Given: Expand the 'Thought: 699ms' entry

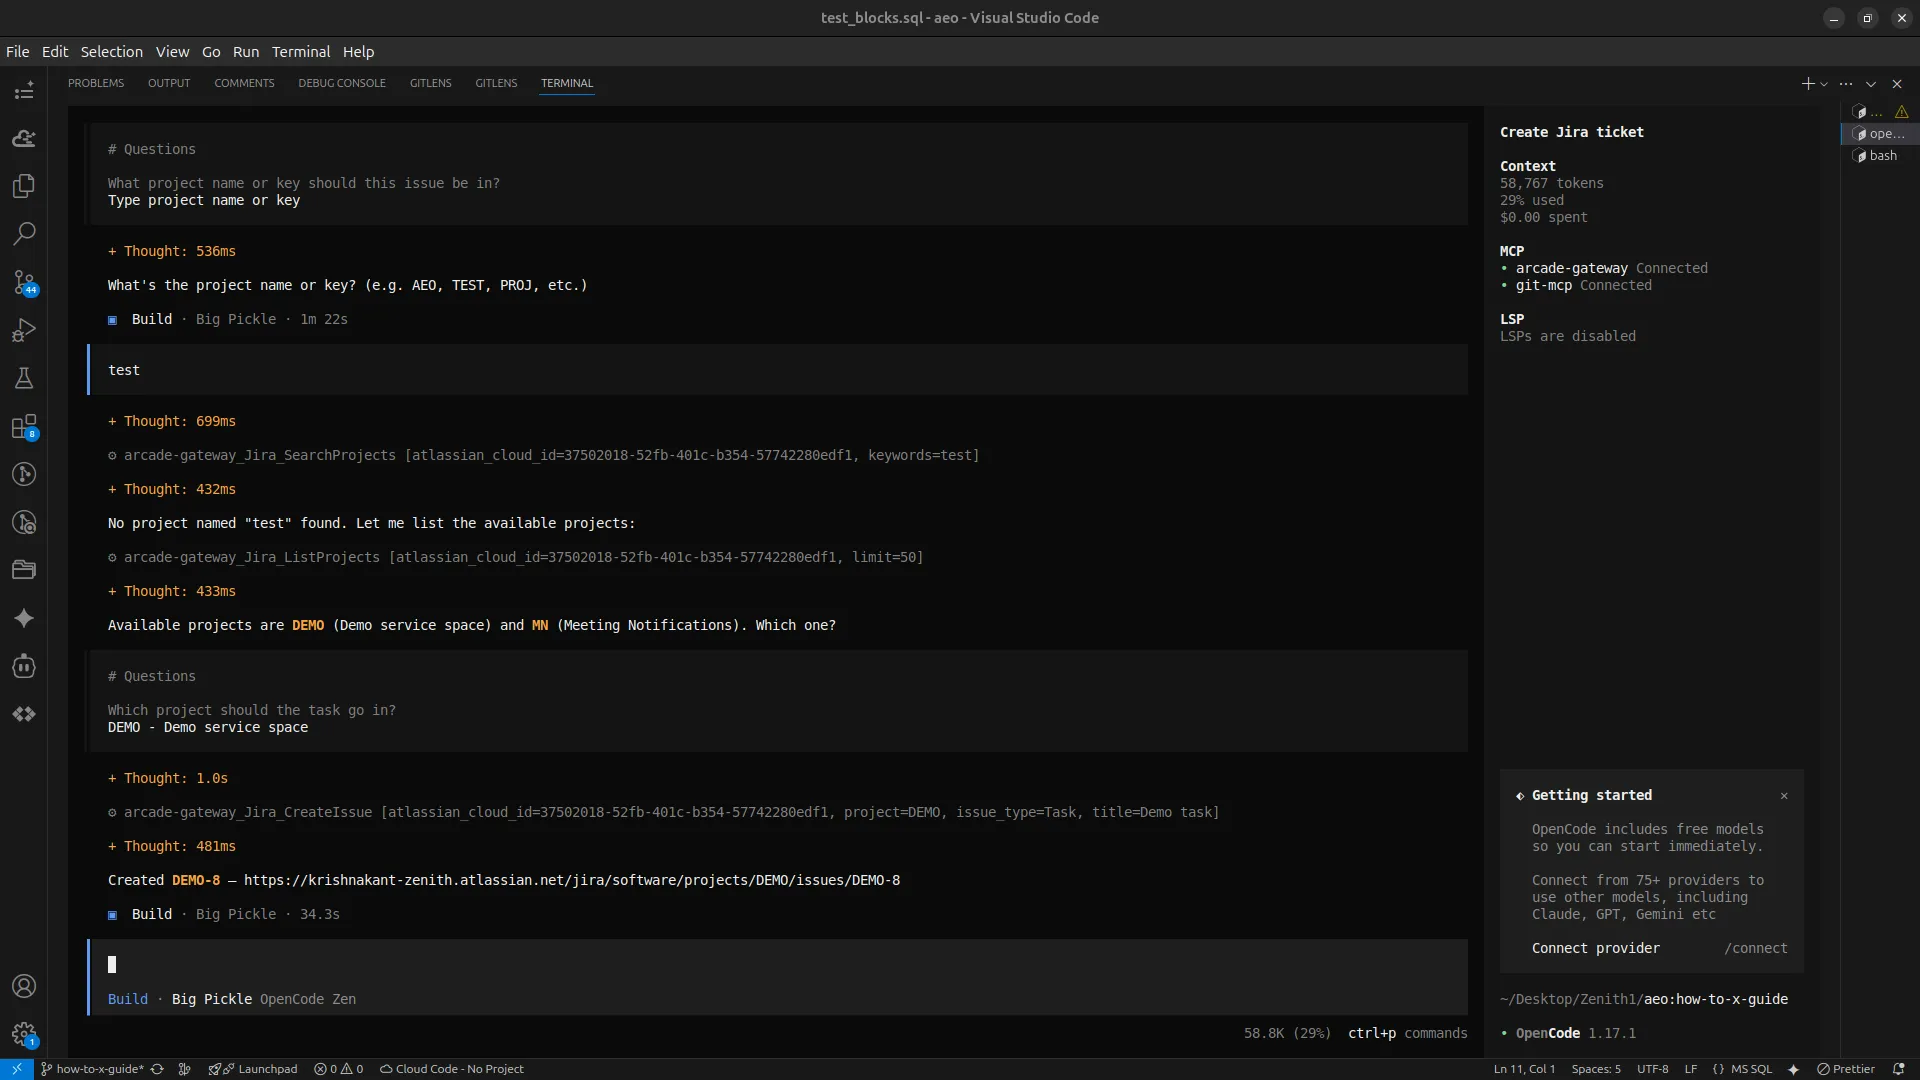Looking at the screenshot, I should [x=172, y=421].
